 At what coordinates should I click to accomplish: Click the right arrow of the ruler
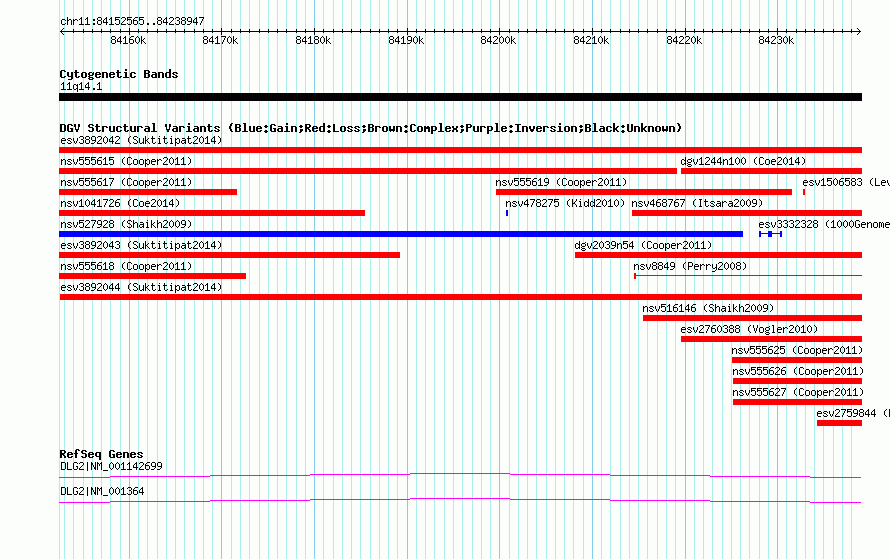click(x=858, y=31)
